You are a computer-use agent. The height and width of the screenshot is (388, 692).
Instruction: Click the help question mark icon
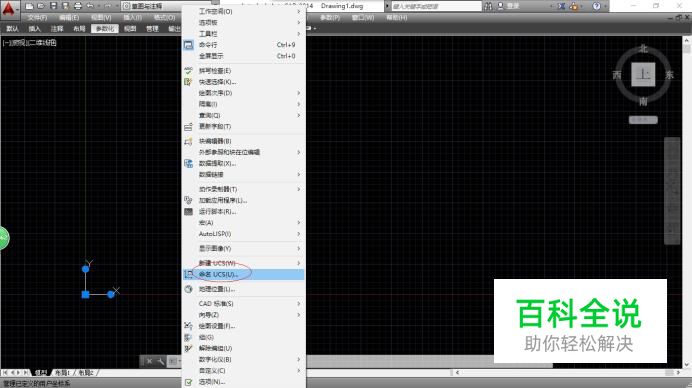click(x=597, y=6)
